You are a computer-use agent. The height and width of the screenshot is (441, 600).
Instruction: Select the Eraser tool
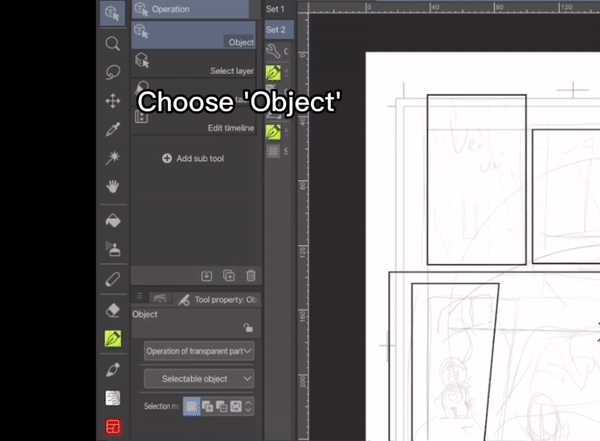coord(112,310)
